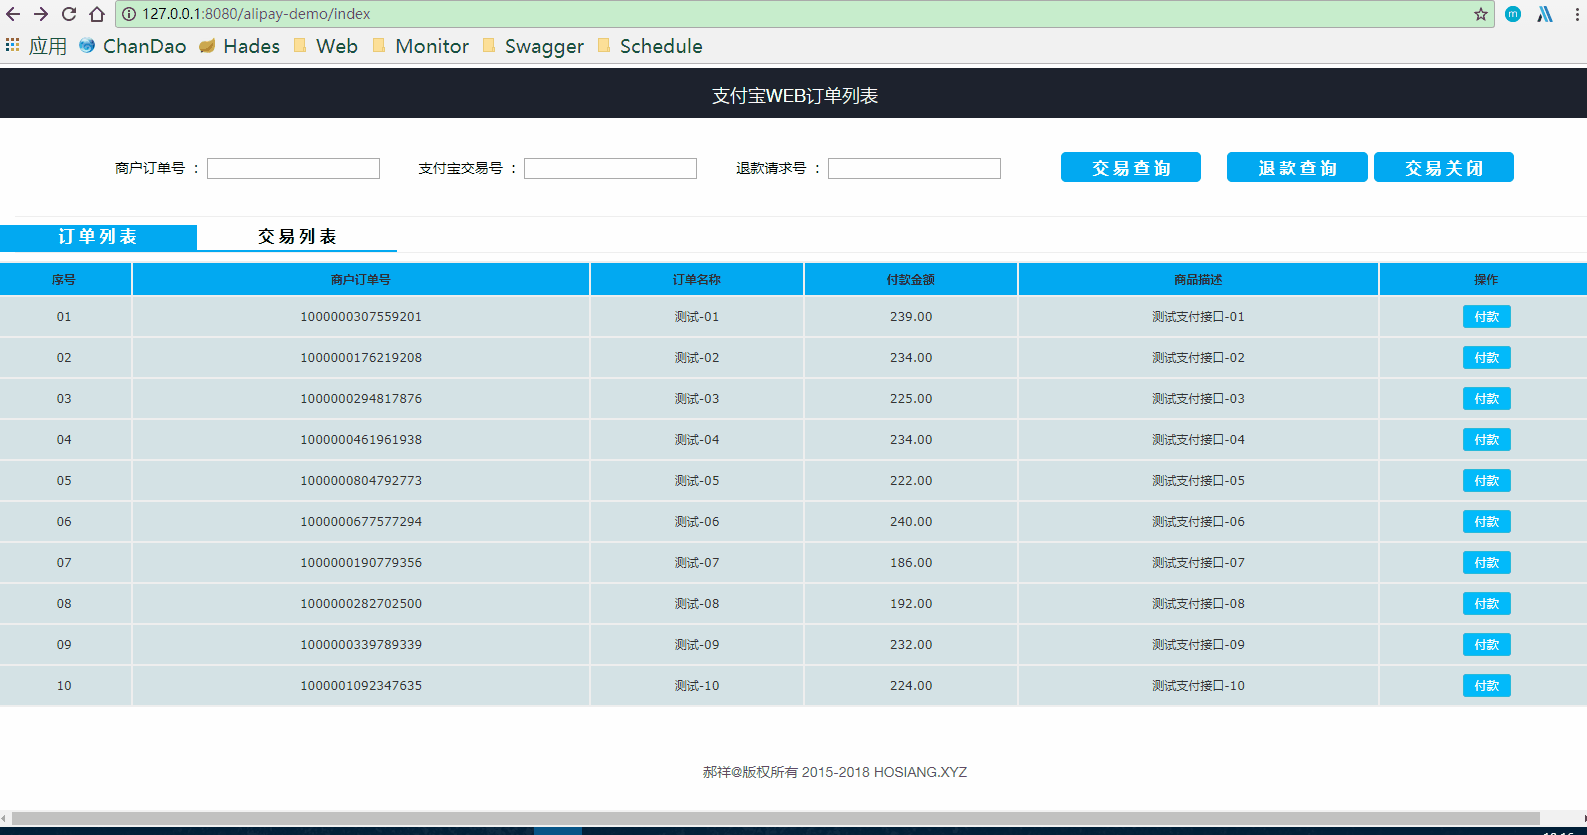Image resolution: width=1587 pixels, height=835 pixels.
Task: Open the Web bookmark folder
Action: (326, 46)
